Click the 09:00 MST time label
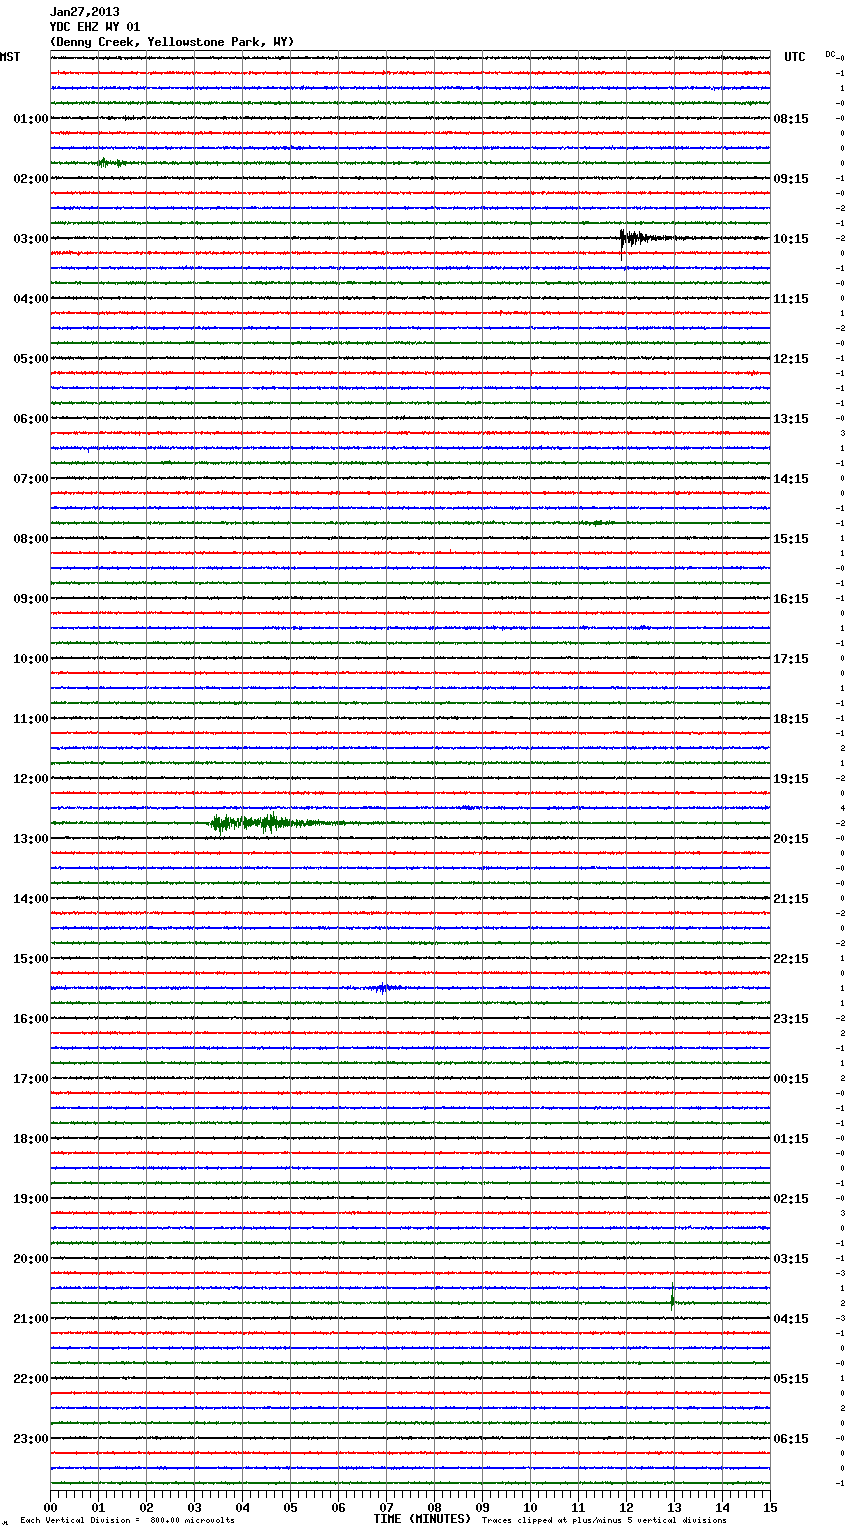Viewport: 850px width, 1534px height. coord(31,599)
